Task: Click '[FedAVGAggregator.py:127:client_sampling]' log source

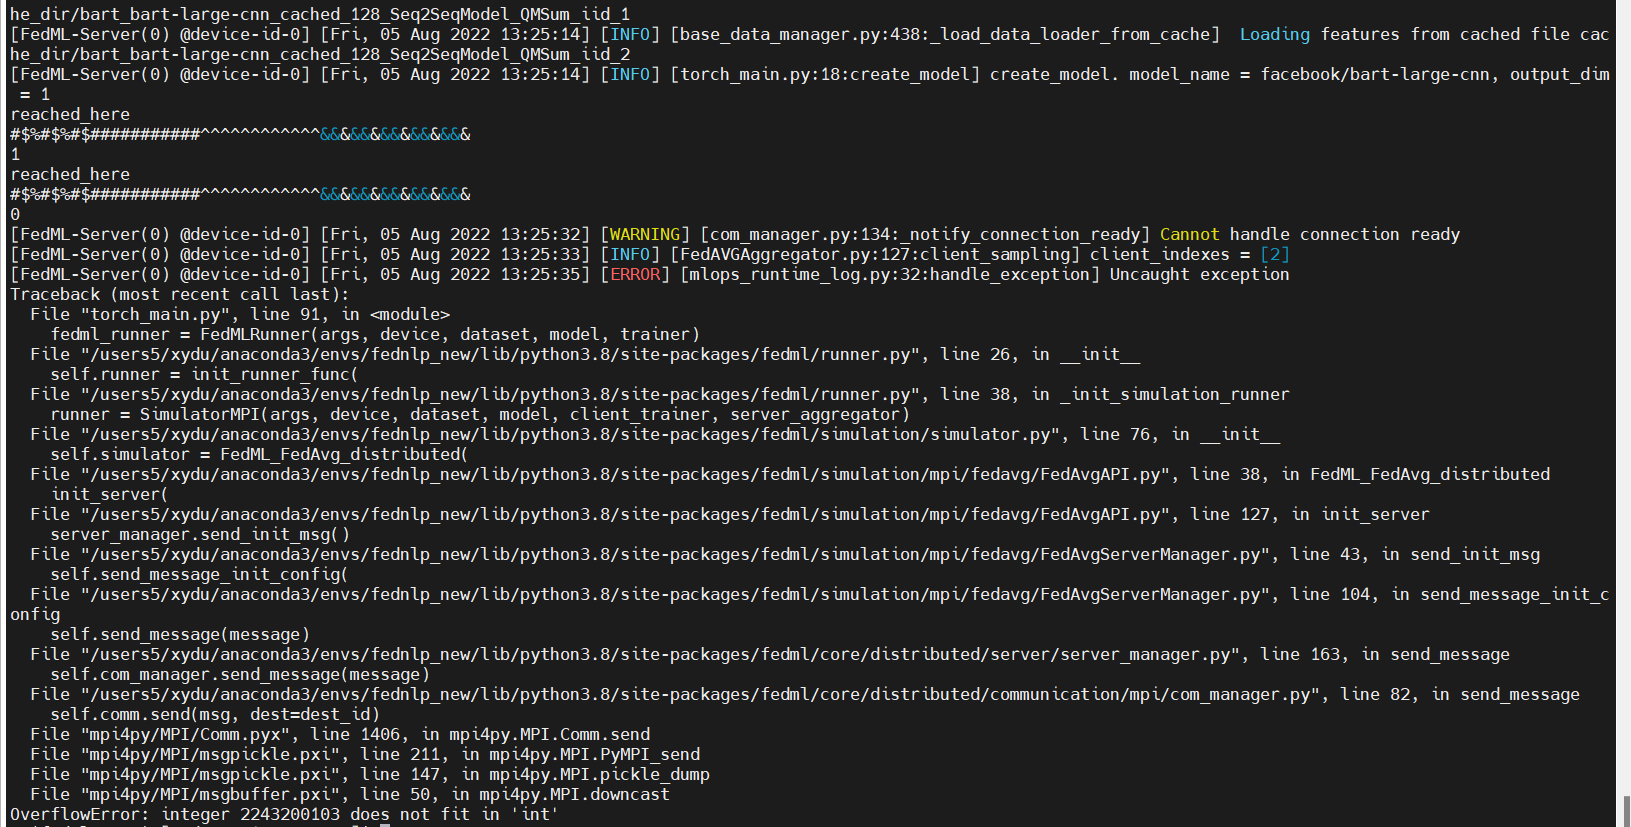Action: point(875,254)
